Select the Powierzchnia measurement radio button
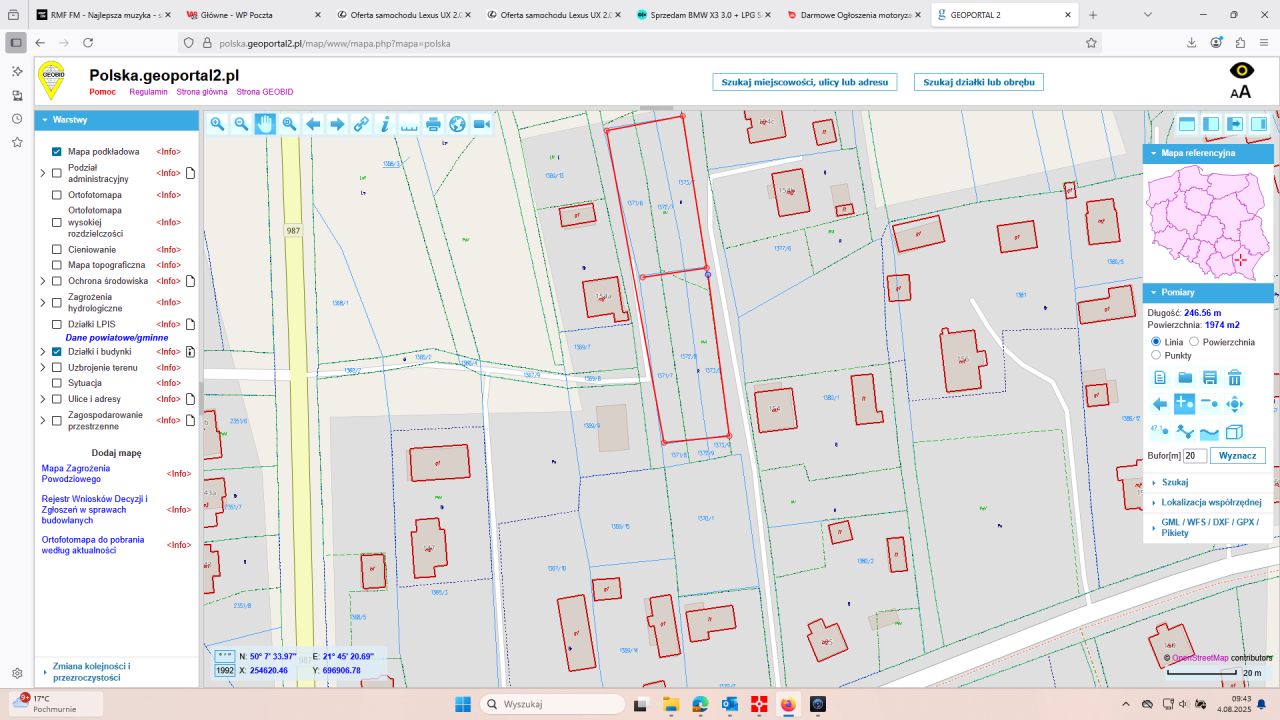Image resolution: width=1280 pixels, height=720 pixels. pos(1194,342)
